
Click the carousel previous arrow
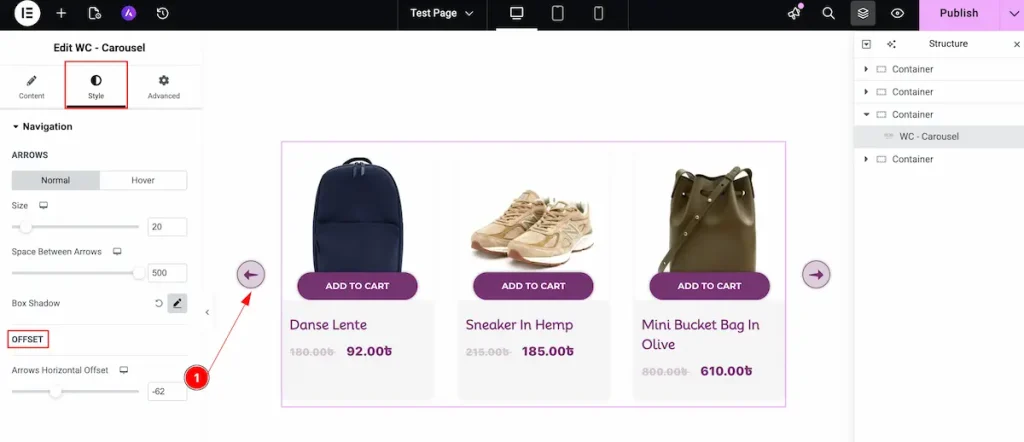(251, 274)
